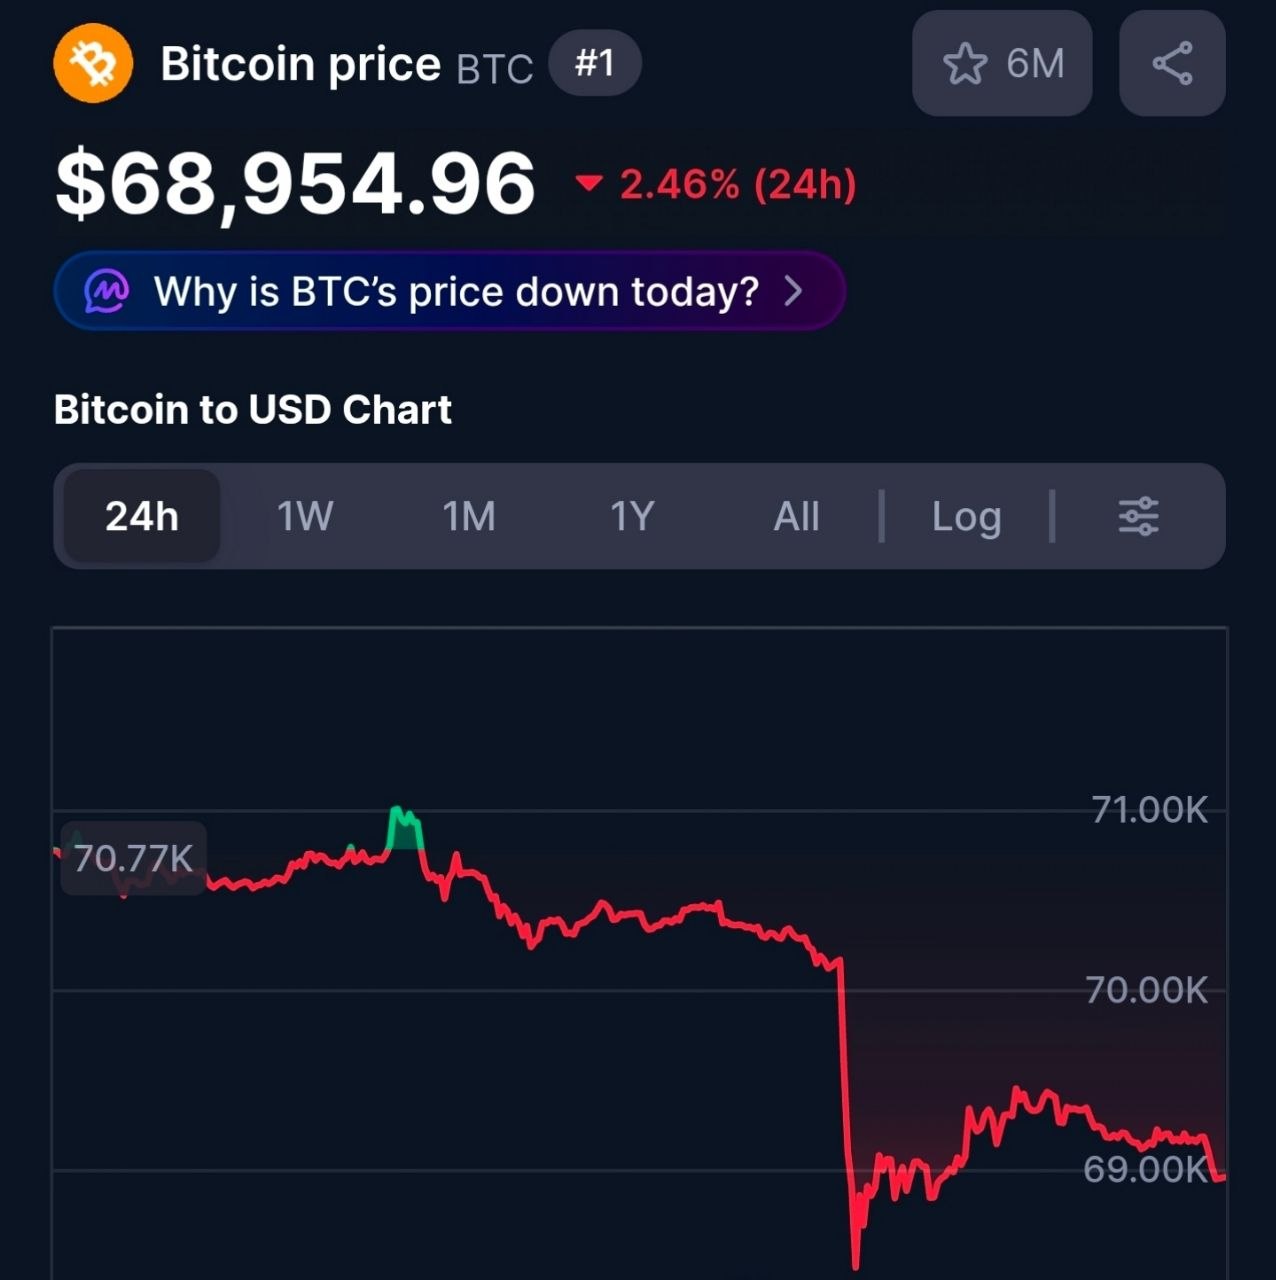Switch chart to the 1M range
This screenshot has height=1280, width=1276.
468,517
